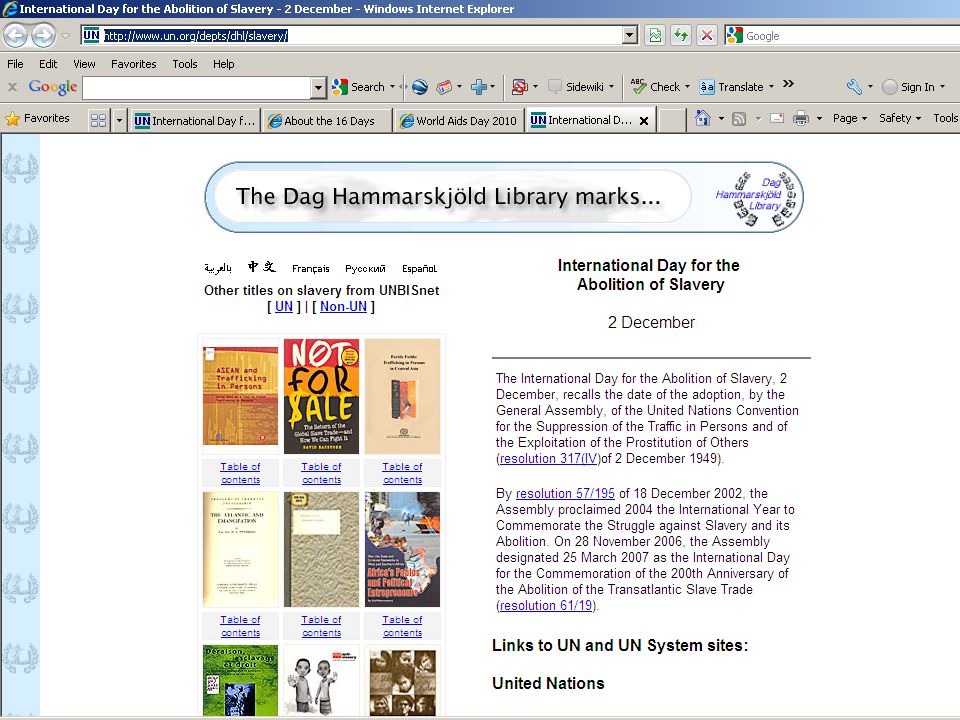This screenshot has height=720, width=960.
Task: Expand the tab list dropdown arrow
Action: click(x=119, y=121)
